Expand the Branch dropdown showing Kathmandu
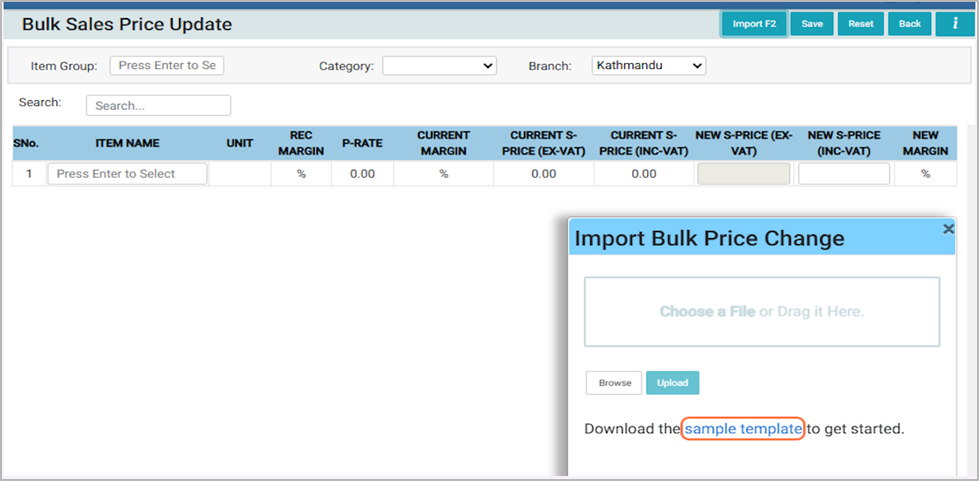 click(x=648, y=66)
